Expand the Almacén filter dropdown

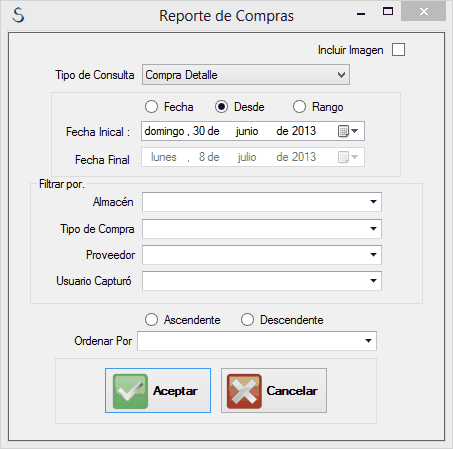coord(262,202)
